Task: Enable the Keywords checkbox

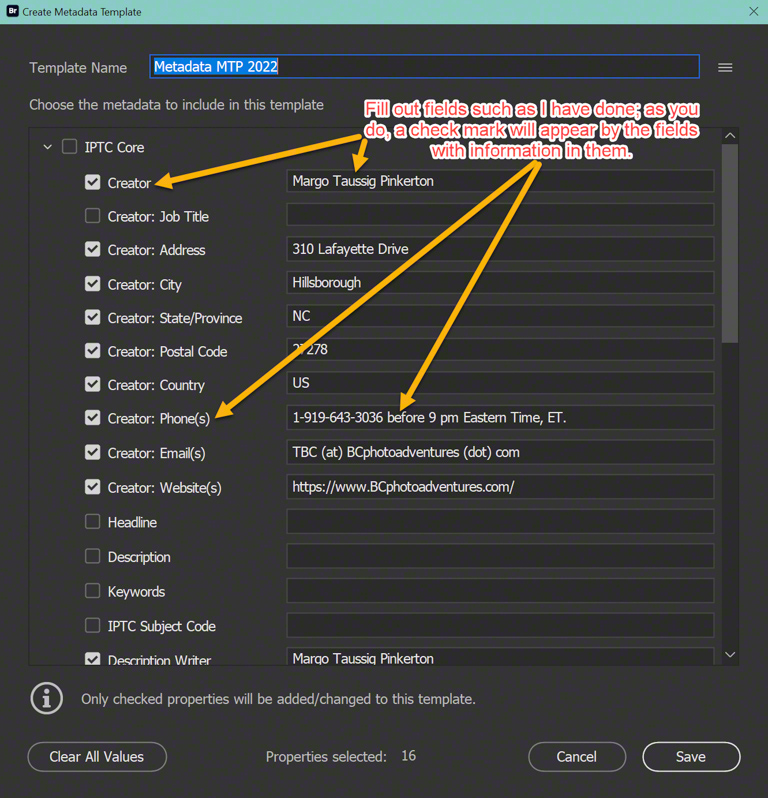Action: tap(92, 590)
